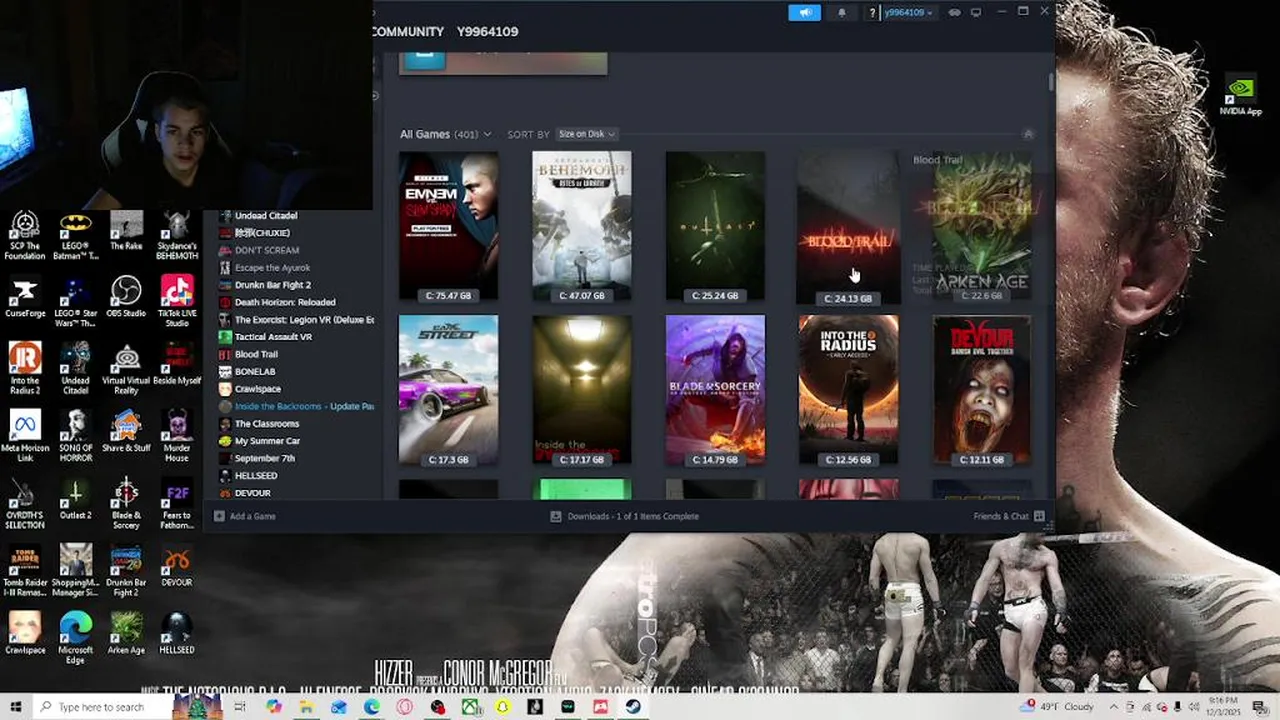Screen dimensions: 1280x720
Task: Open Fears to Fathom desktop shortcut
Action: click(x=177, y=504)
